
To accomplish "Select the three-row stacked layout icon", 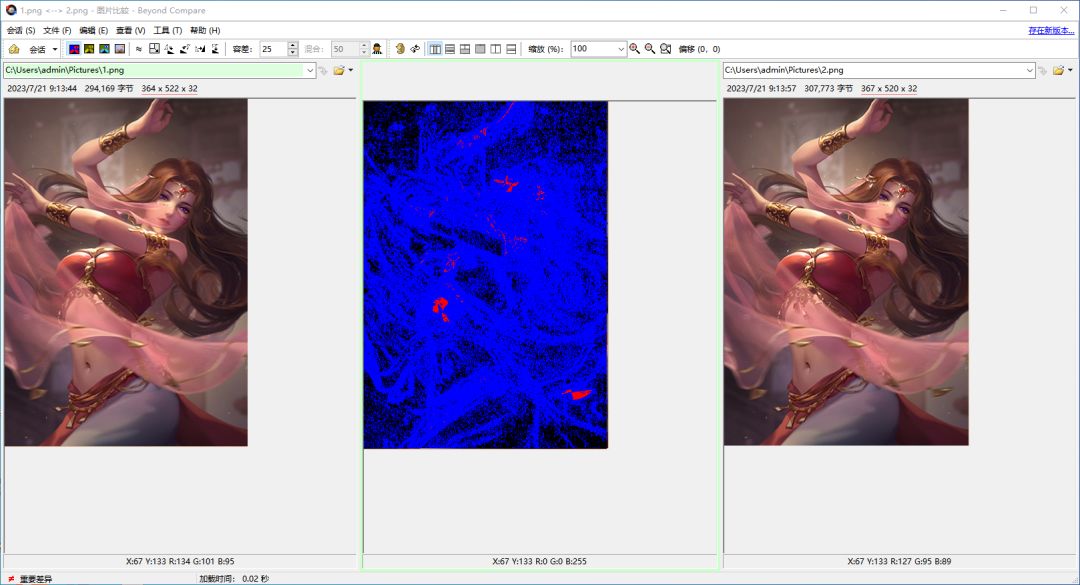I will point(450,49).
